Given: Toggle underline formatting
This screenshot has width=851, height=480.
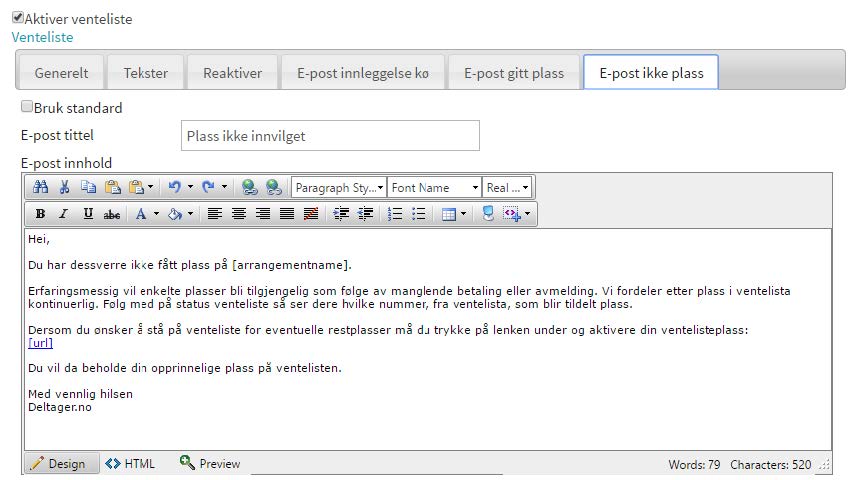Looking at the screenshot, I should [88, 214].
